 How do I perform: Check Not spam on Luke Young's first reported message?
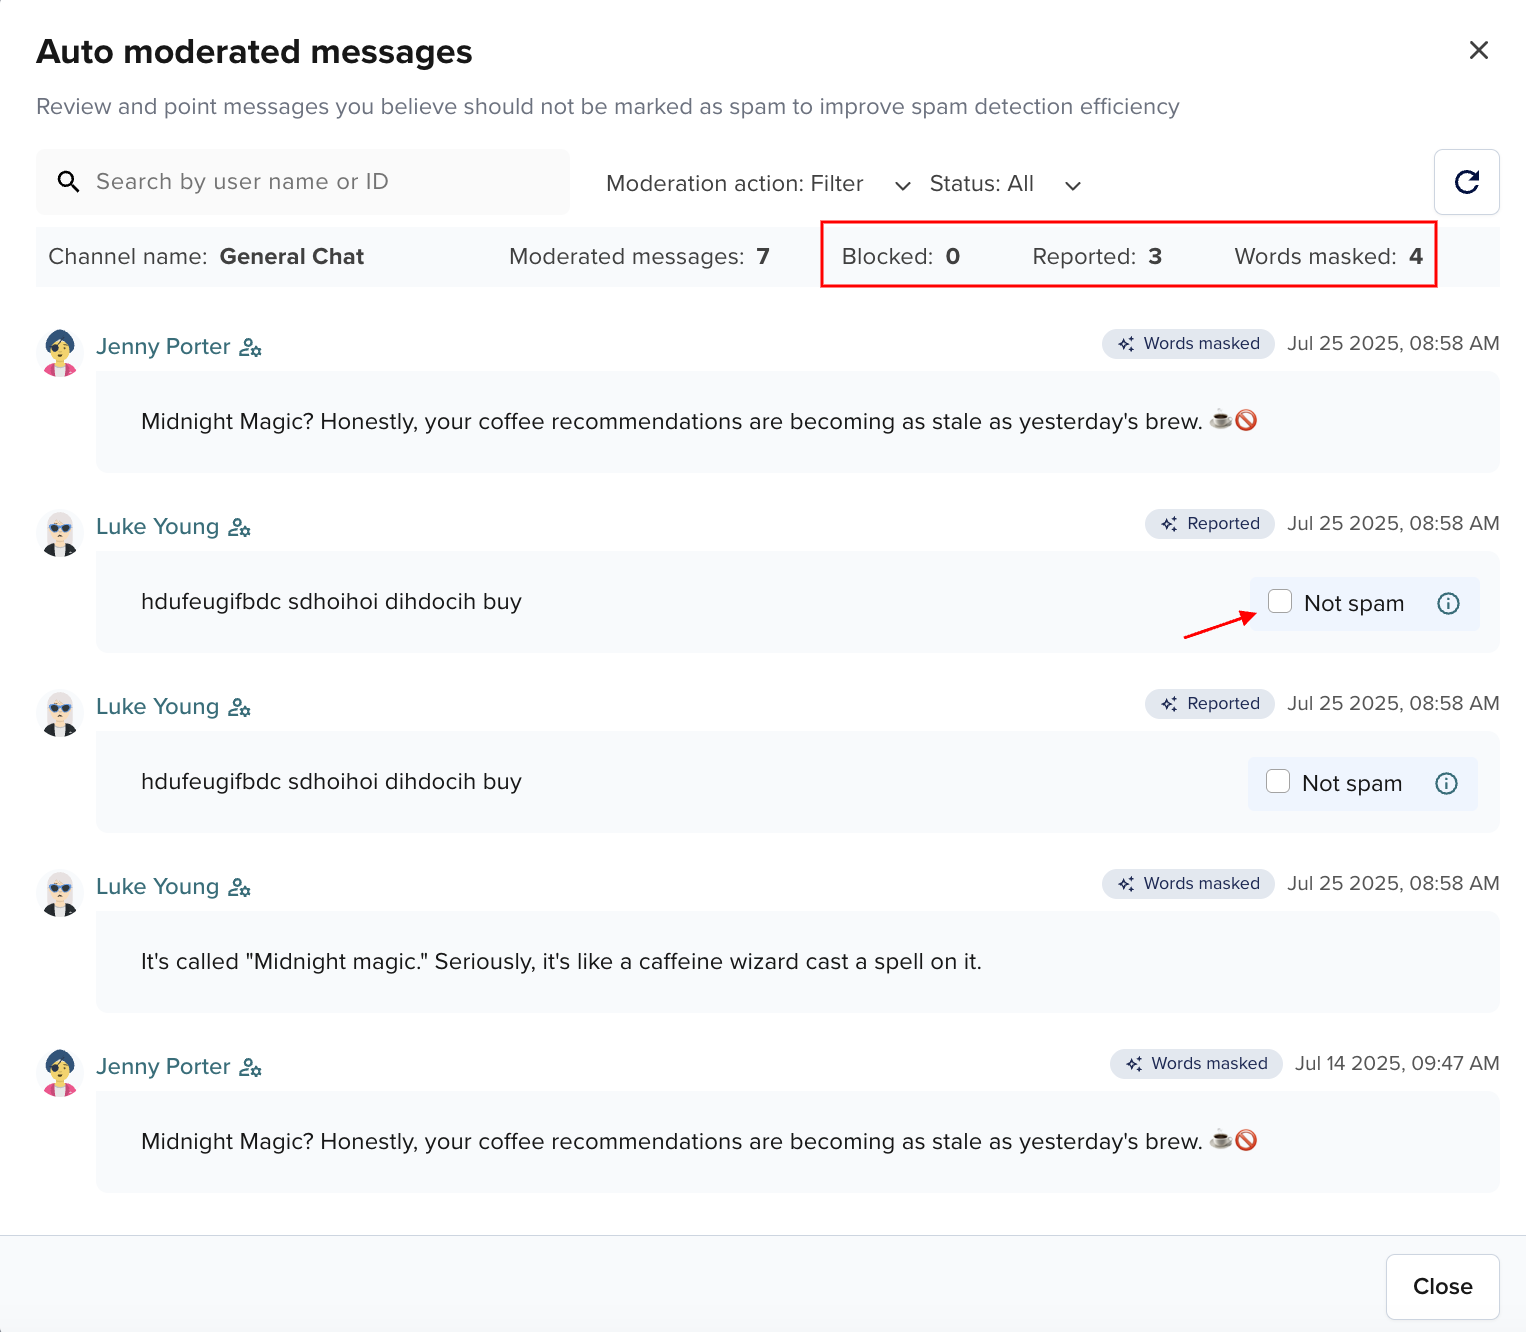click(1280, 601)
